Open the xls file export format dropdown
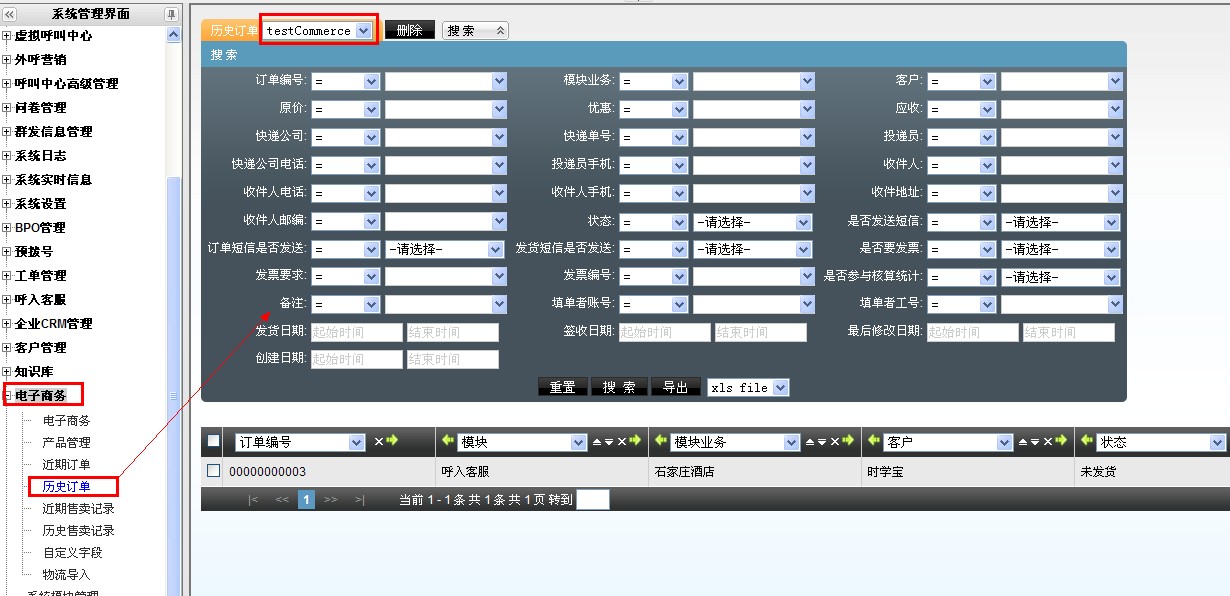Image resolution: width=1230 pixels, height=596 pixels. point(780,387)
